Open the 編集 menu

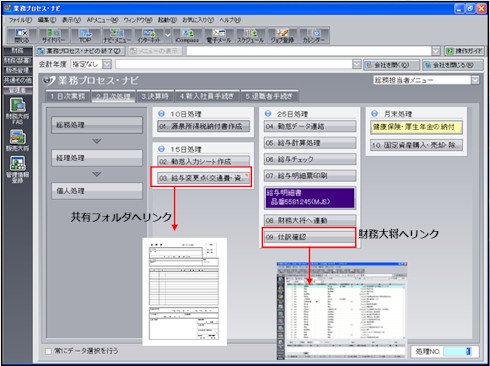coord(47,20)
